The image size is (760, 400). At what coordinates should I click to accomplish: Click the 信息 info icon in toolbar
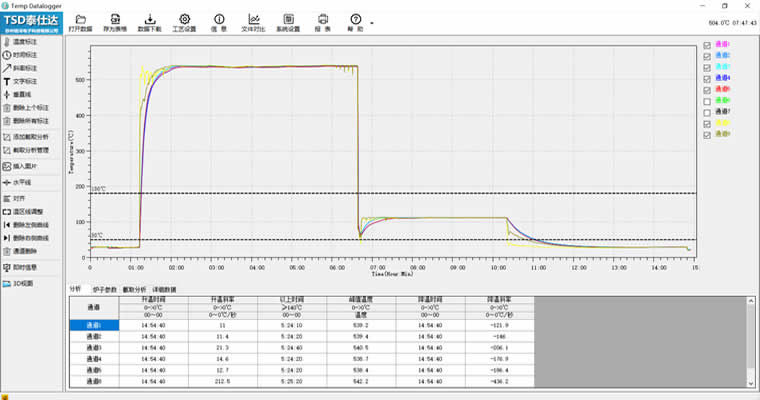pos(219,22)
